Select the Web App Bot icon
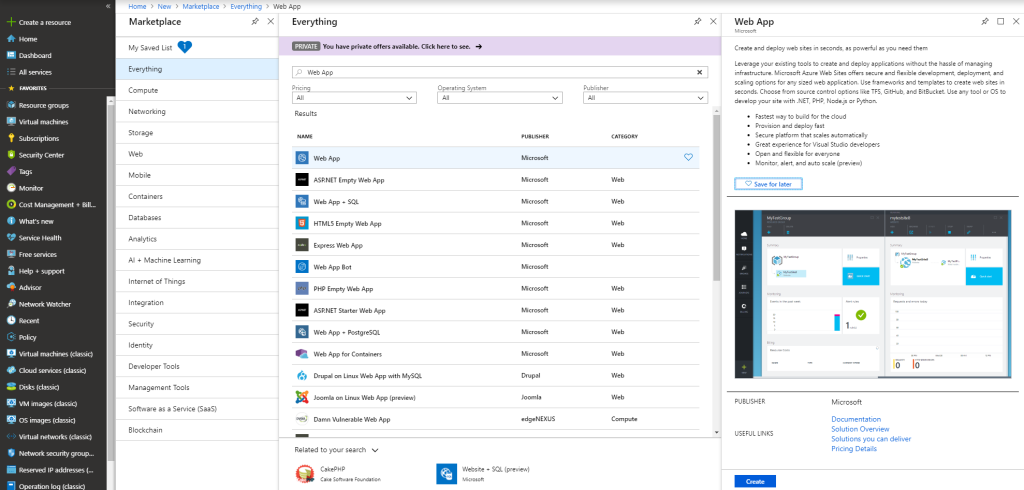1024x490 pixels. [302, 267]
